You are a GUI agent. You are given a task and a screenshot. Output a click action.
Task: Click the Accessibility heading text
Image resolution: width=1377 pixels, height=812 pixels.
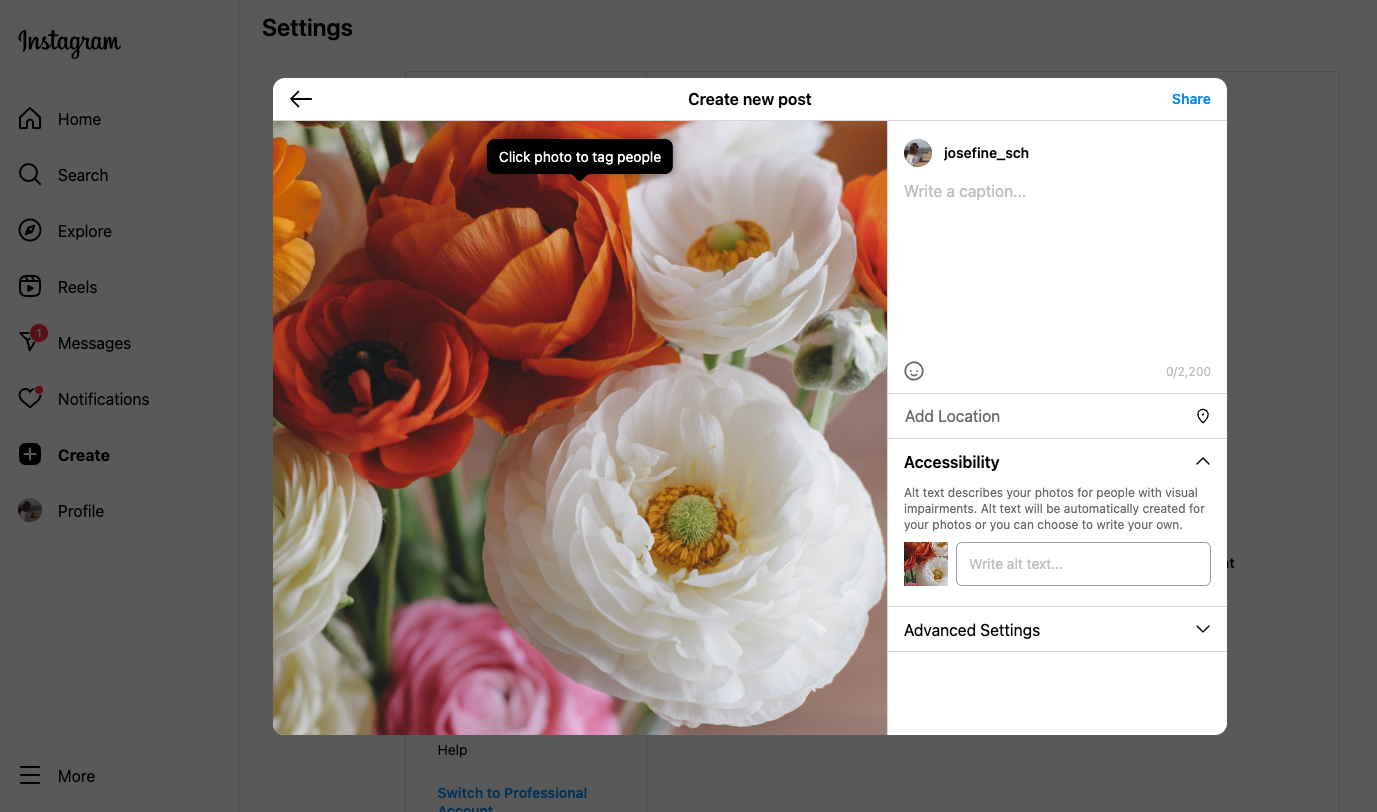pyautogui.click(x=951, y=462)
